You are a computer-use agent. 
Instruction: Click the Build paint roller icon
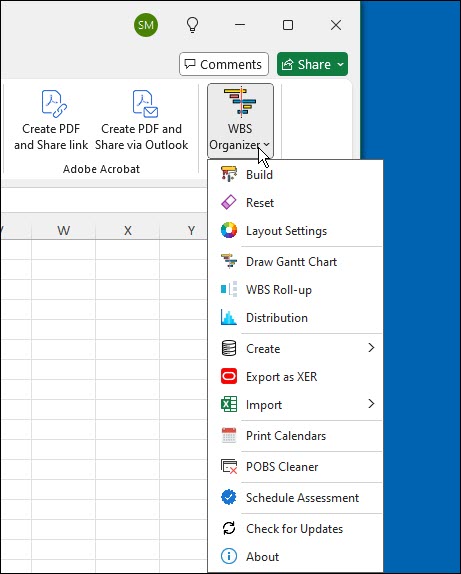point(229,174)
